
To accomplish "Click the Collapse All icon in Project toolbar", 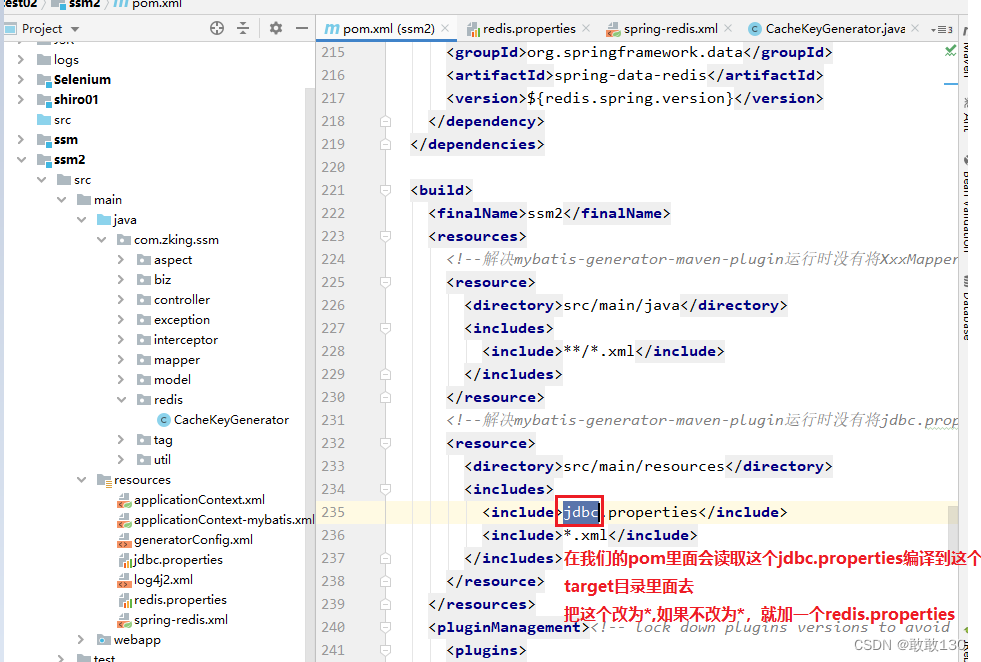I will coord(243,28).
